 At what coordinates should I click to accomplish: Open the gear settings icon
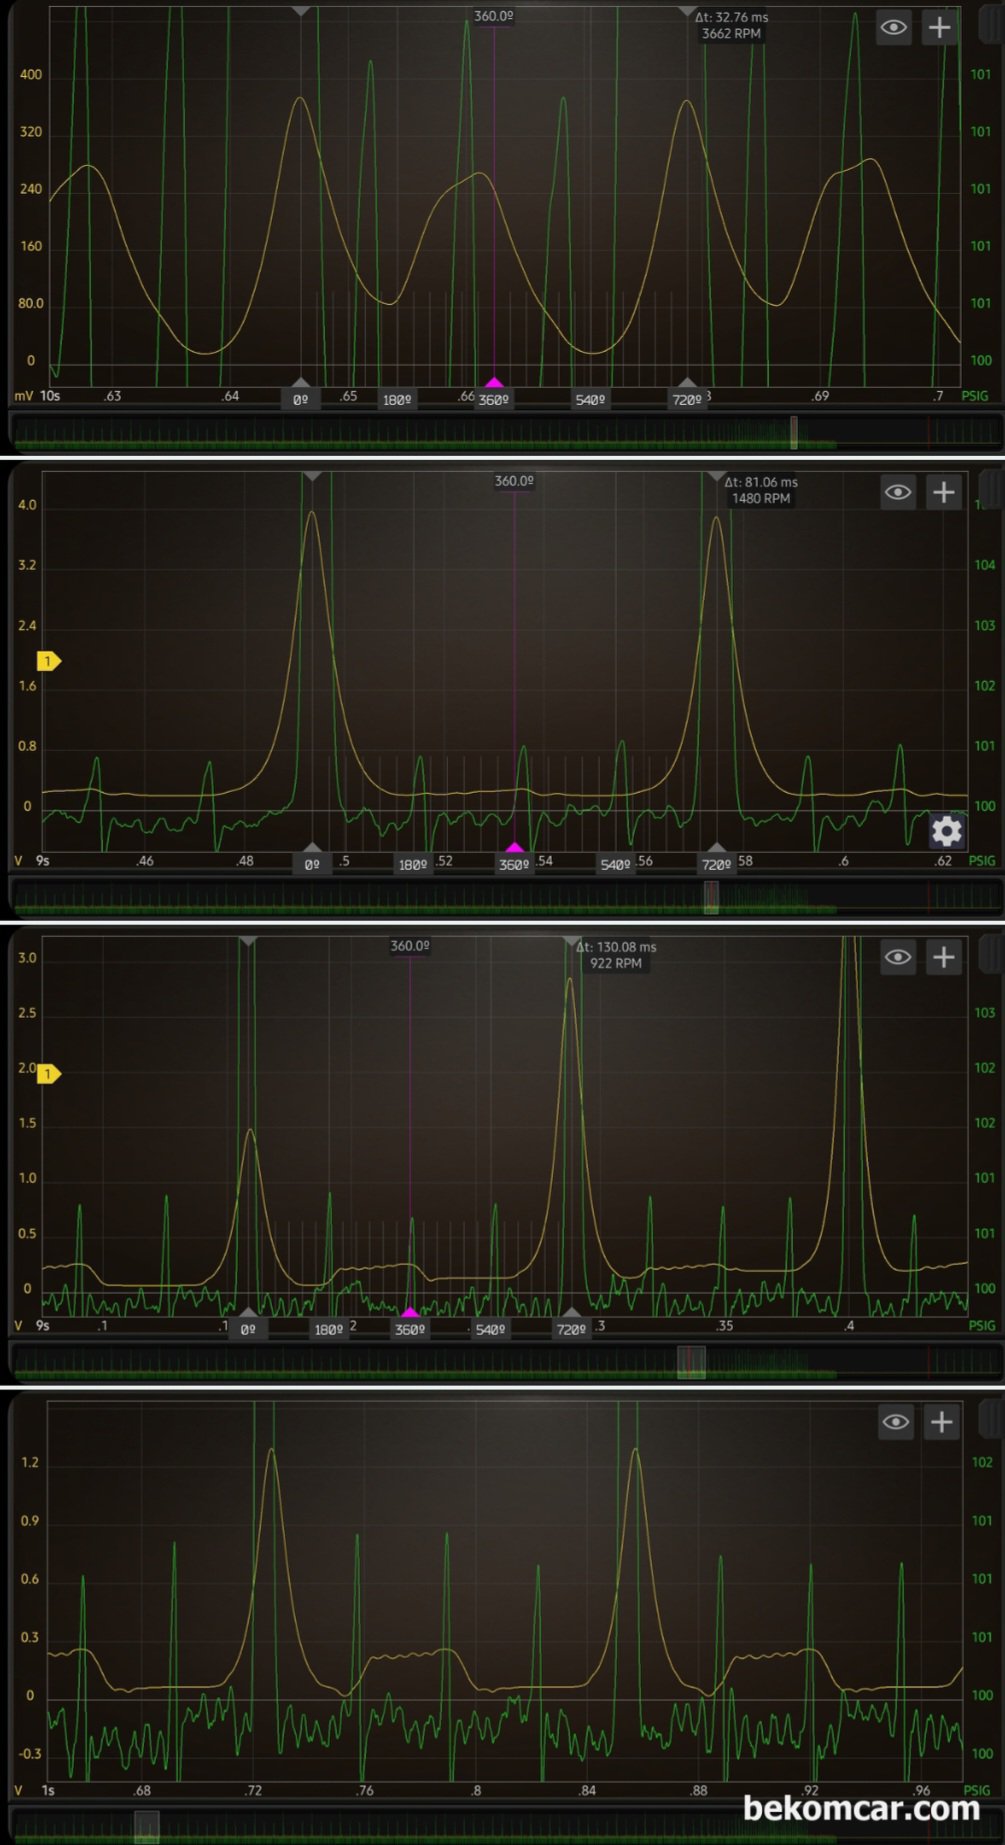[x=946, y=830]
